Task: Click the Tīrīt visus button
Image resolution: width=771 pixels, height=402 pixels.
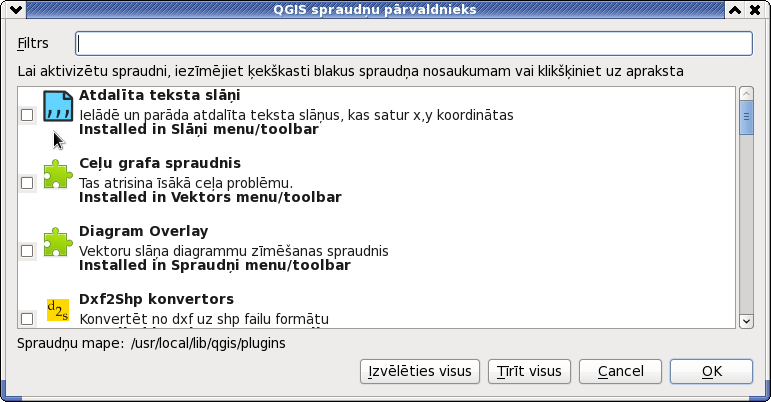Action: [x=529, y=371]
